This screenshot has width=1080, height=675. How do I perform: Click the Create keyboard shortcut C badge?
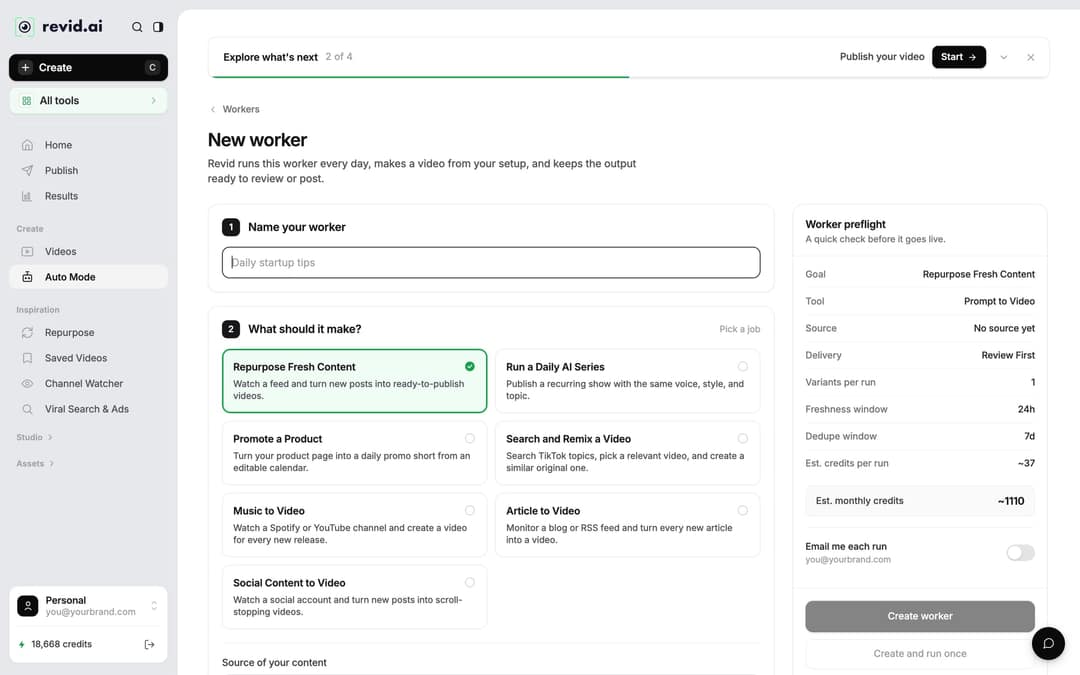coord(152,68)
